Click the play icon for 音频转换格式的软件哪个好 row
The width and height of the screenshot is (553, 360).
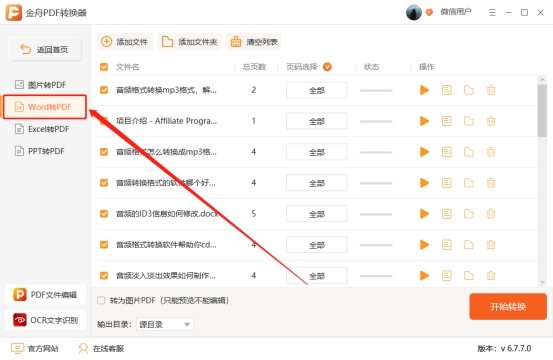[424, 183]
